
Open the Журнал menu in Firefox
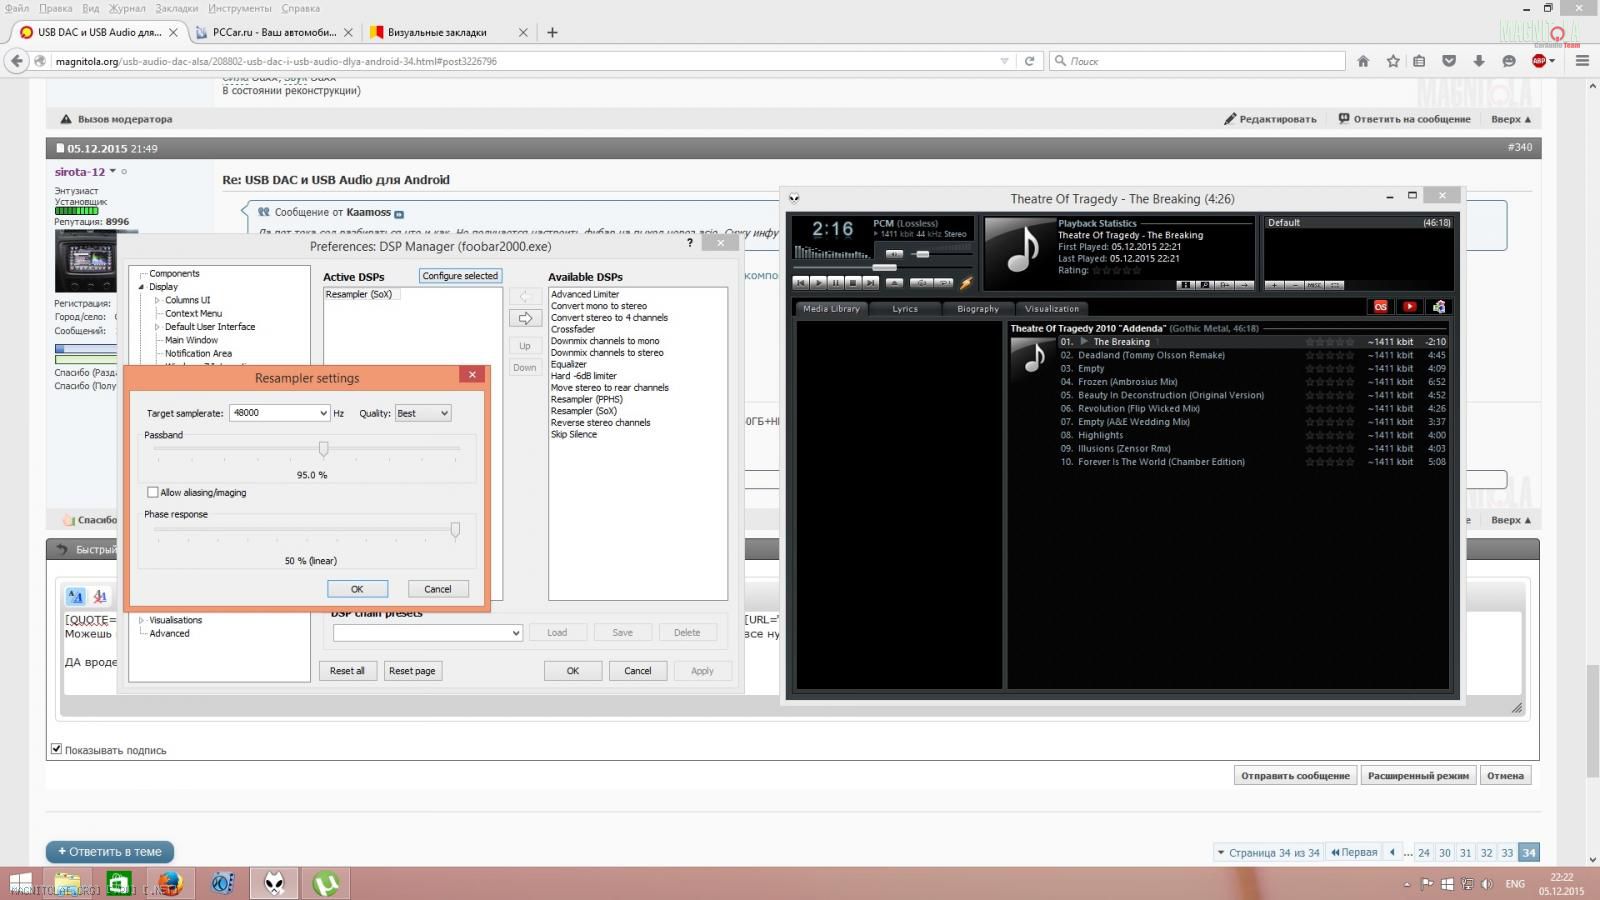127,8
